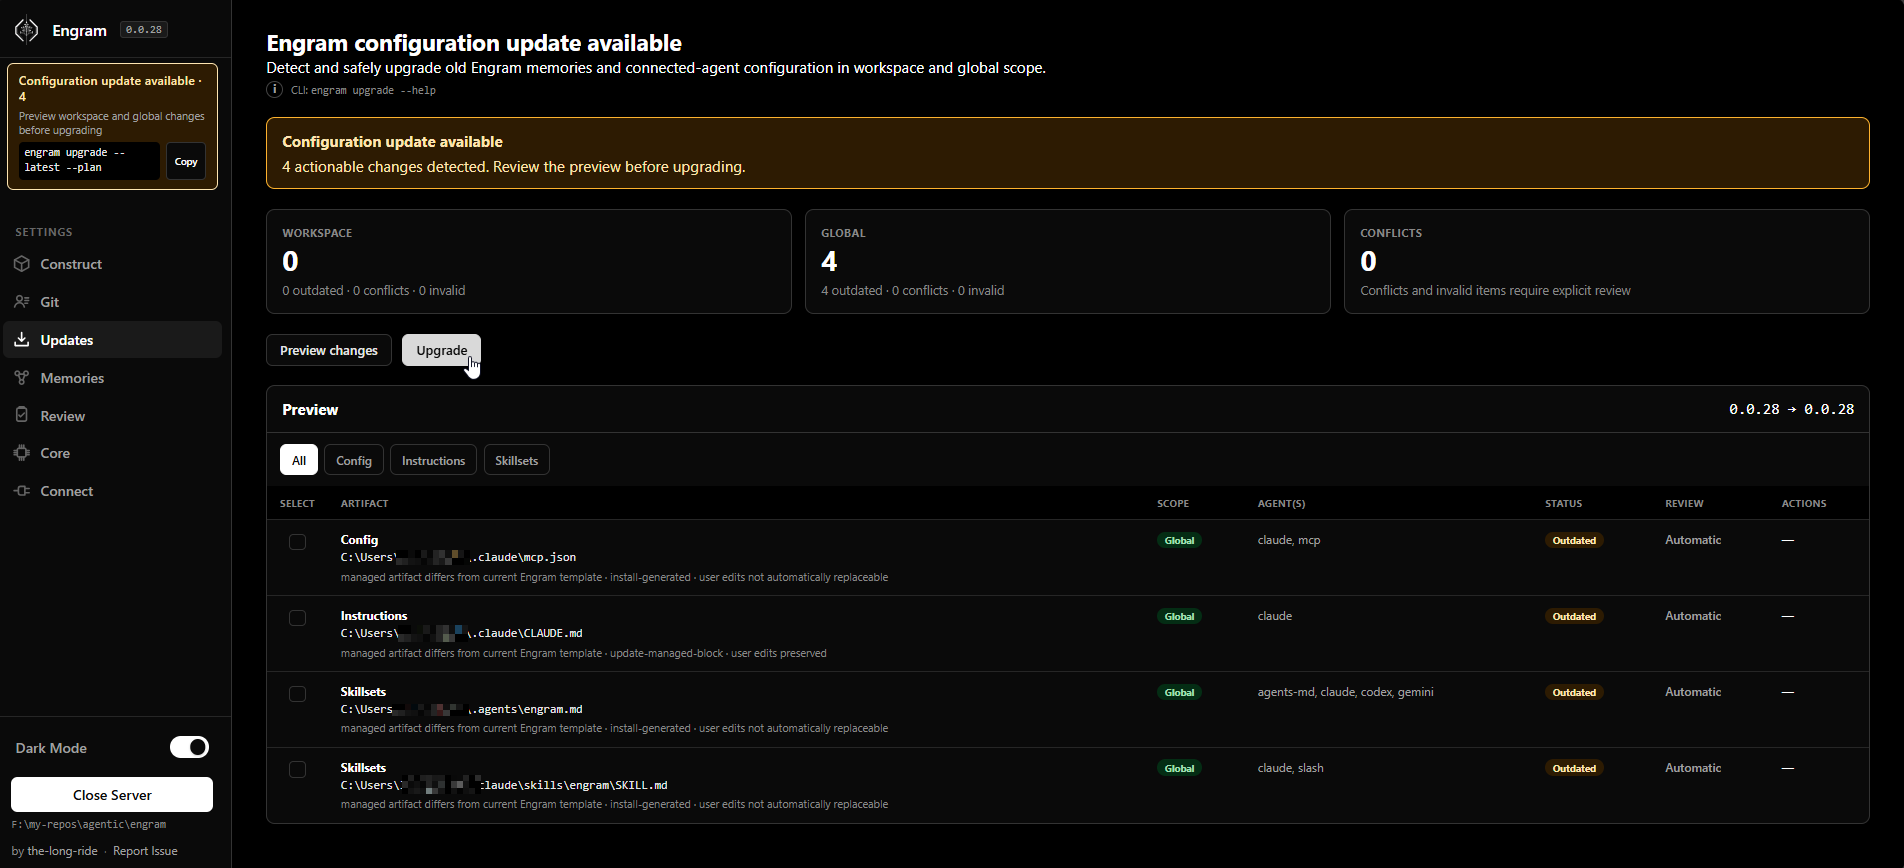Click the Outdated badge in Instructions row

coord(1574,616)
